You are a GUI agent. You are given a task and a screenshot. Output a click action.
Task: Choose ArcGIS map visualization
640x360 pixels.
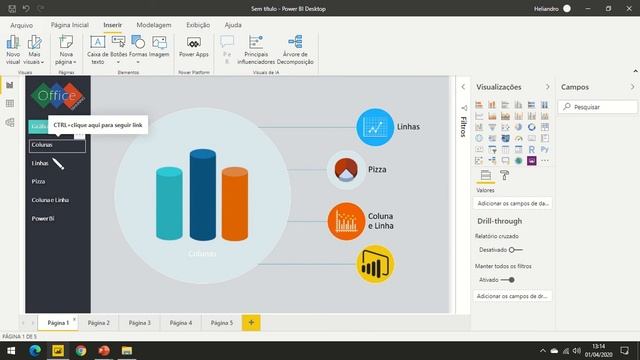tap(518, 161)
